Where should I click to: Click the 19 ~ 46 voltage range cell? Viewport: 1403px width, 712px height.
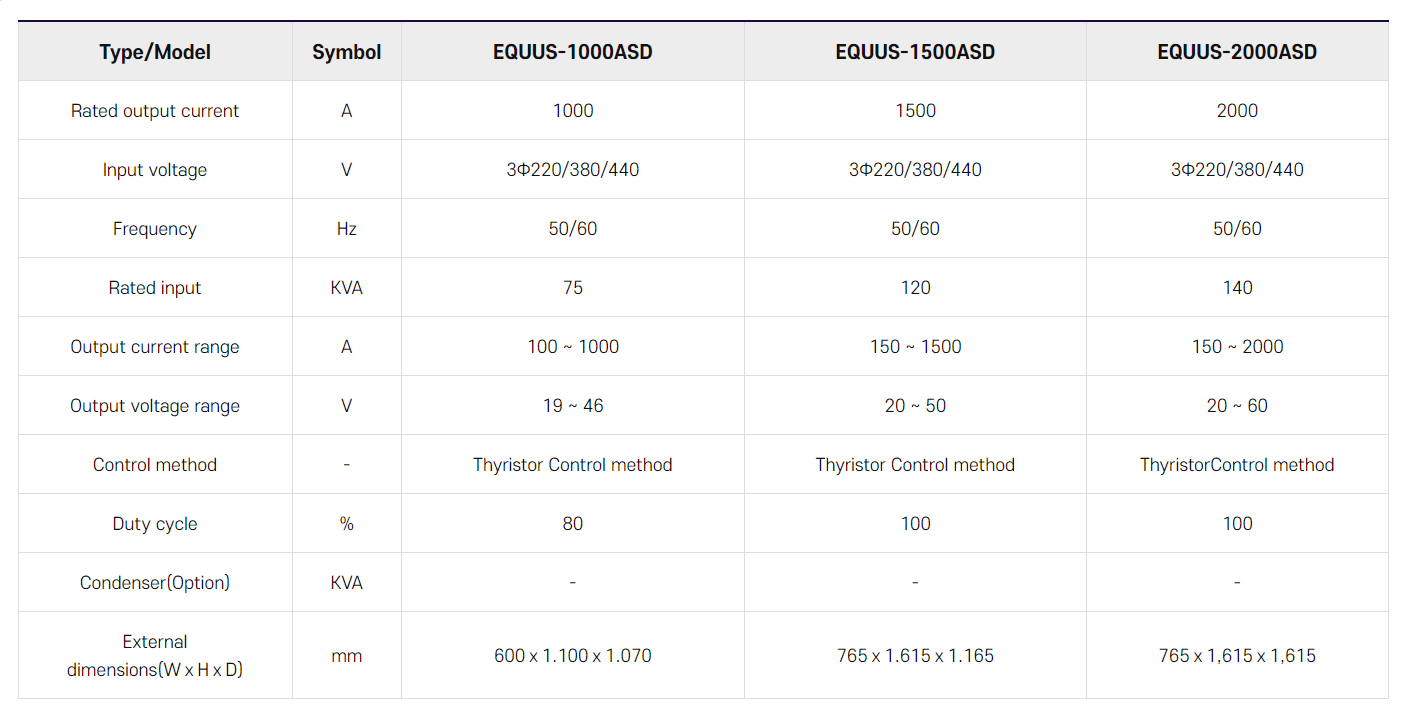(573, 406)
